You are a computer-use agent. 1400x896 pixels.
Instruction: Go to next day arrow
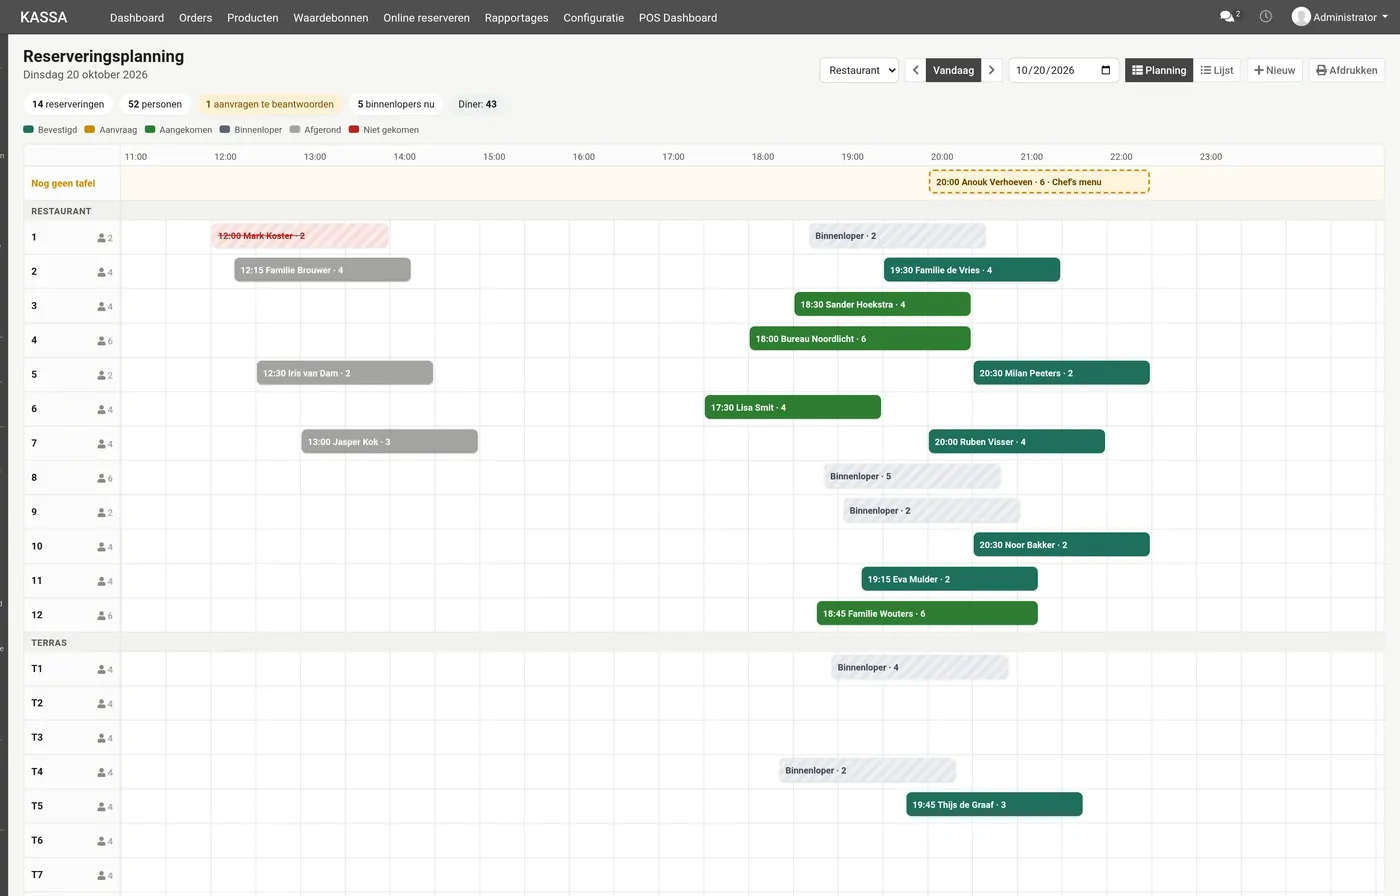pos(991,70)
